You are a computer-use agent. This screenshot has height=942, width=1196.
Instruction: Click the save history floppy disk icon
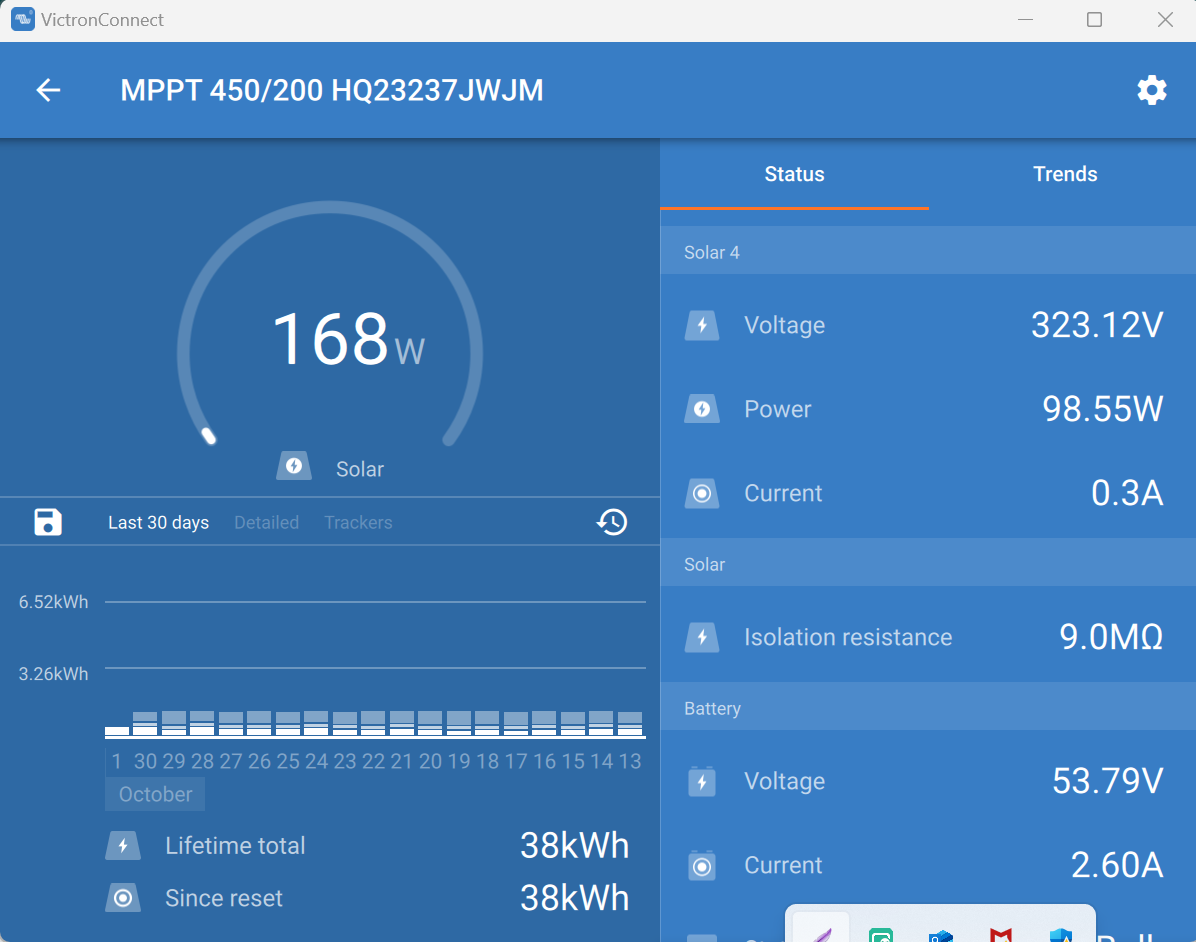(x=48, y=522)
